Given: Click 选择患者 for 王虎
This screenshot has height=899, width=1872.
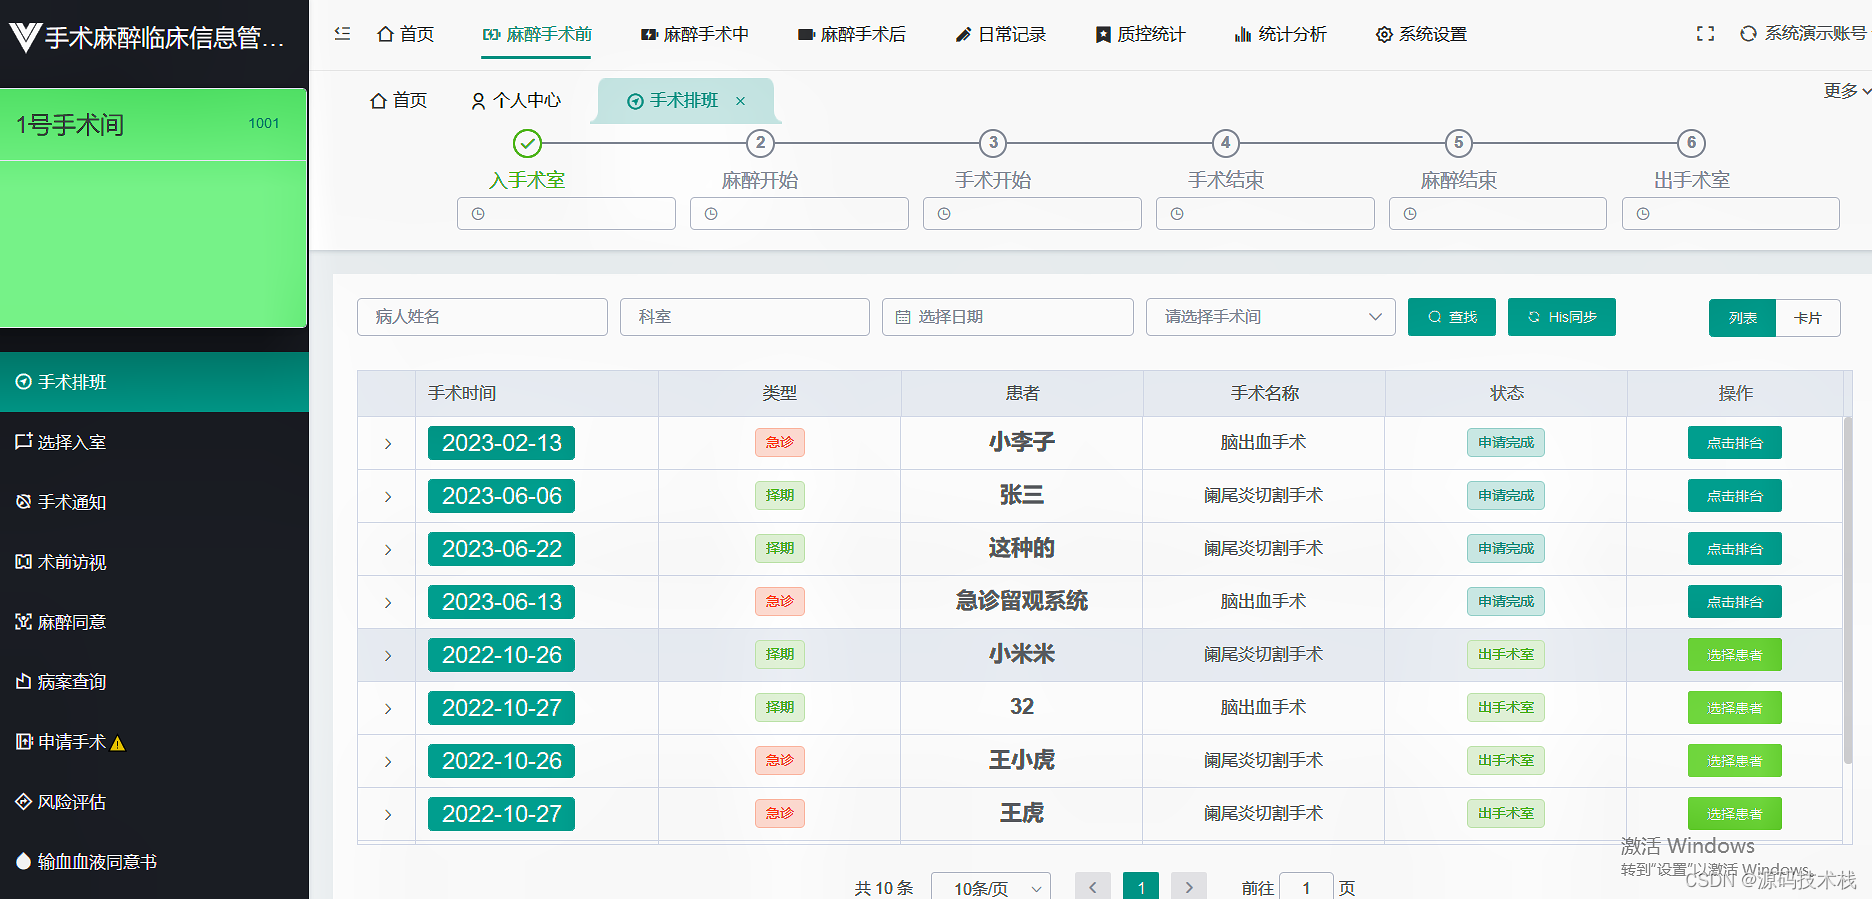Looking at the screenshot, I should click(1735, 814).
